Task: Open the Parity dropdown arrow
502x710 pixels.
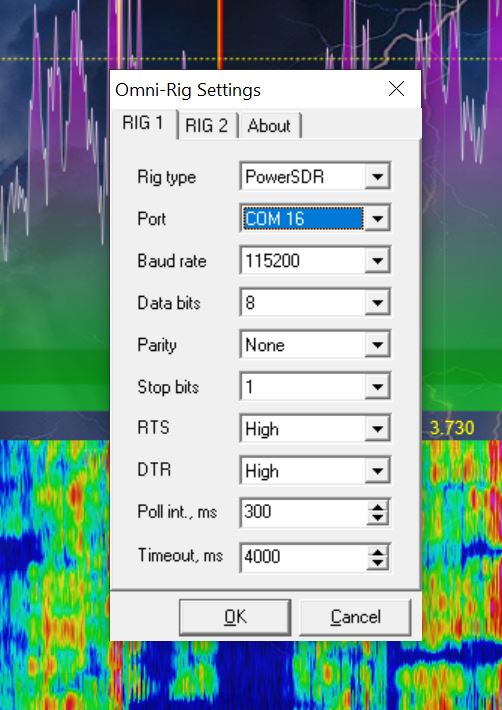Action: pyautogui.click(x=377, y=345)
